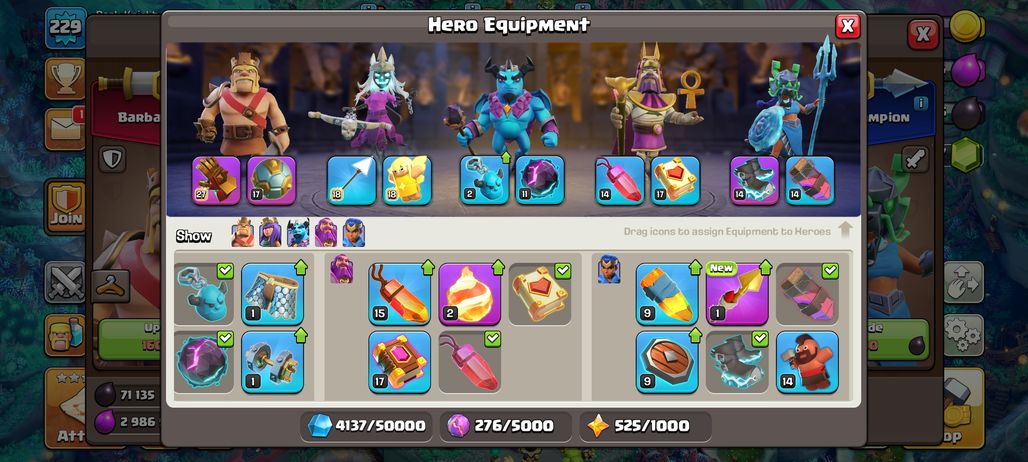Select the Fireball equipment level 2
The width and height of the screenshot is (1028, 462).
pos(469,294)
